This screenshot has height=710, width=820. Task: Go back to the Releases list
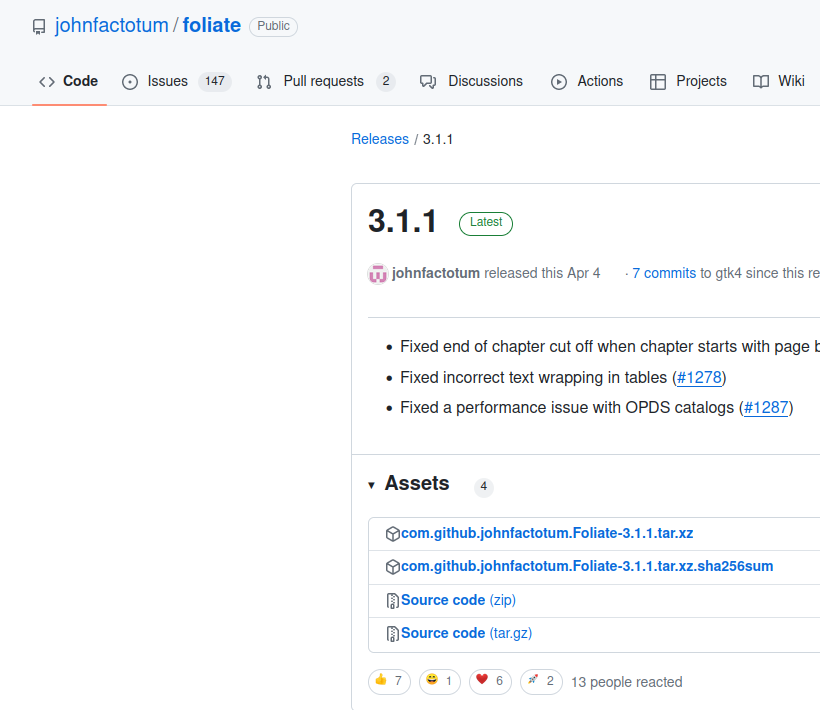pos(380,140)
